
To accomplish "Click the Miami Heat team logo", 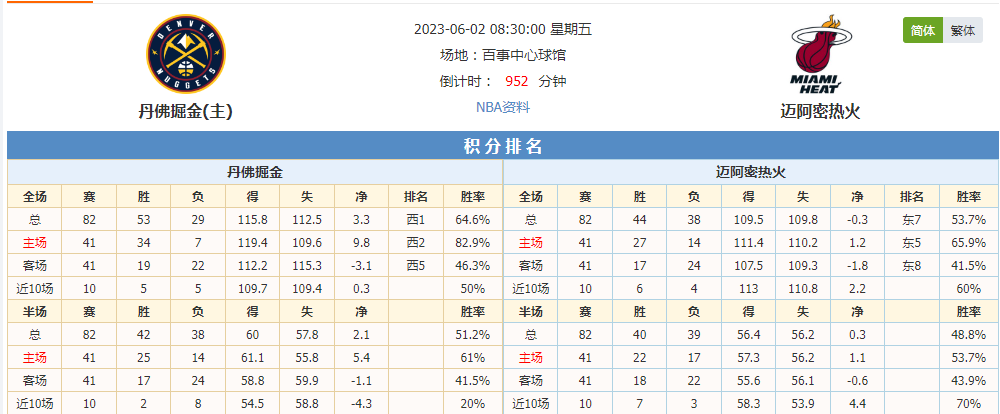I will (820, 54).
